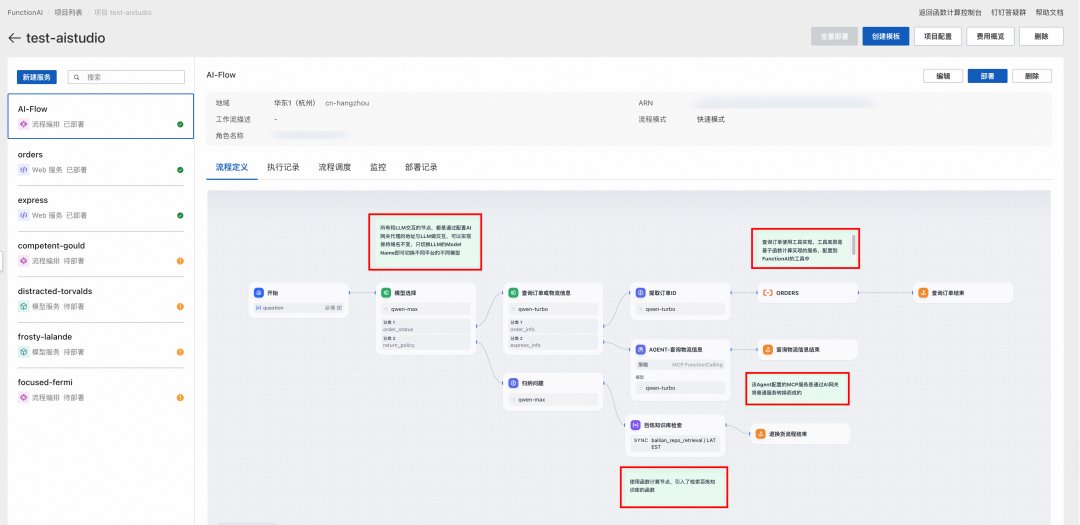Switch to the 执行记录 tab
The height and width of the screenshot is (525, 1080).
283,167
